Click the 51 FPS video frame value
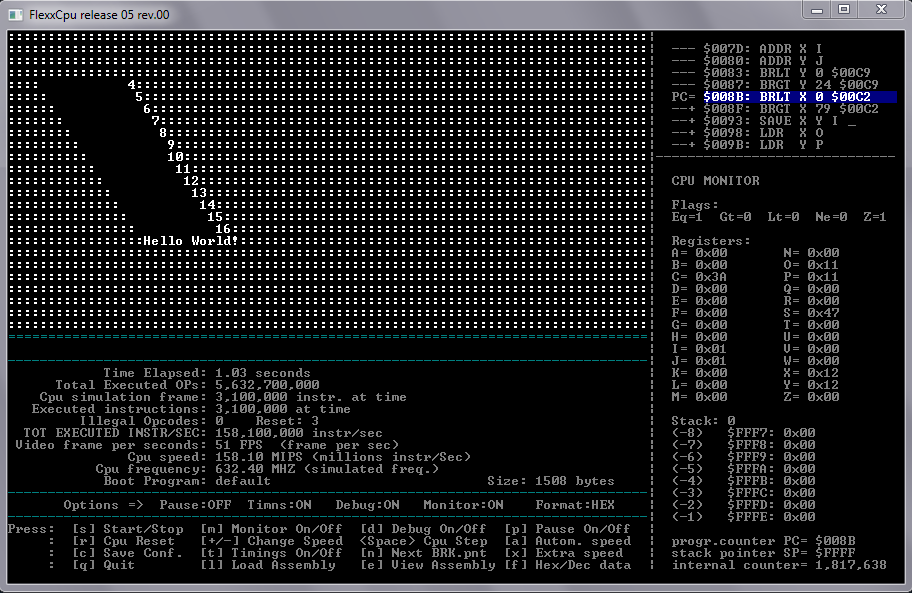 coord(239,445)
